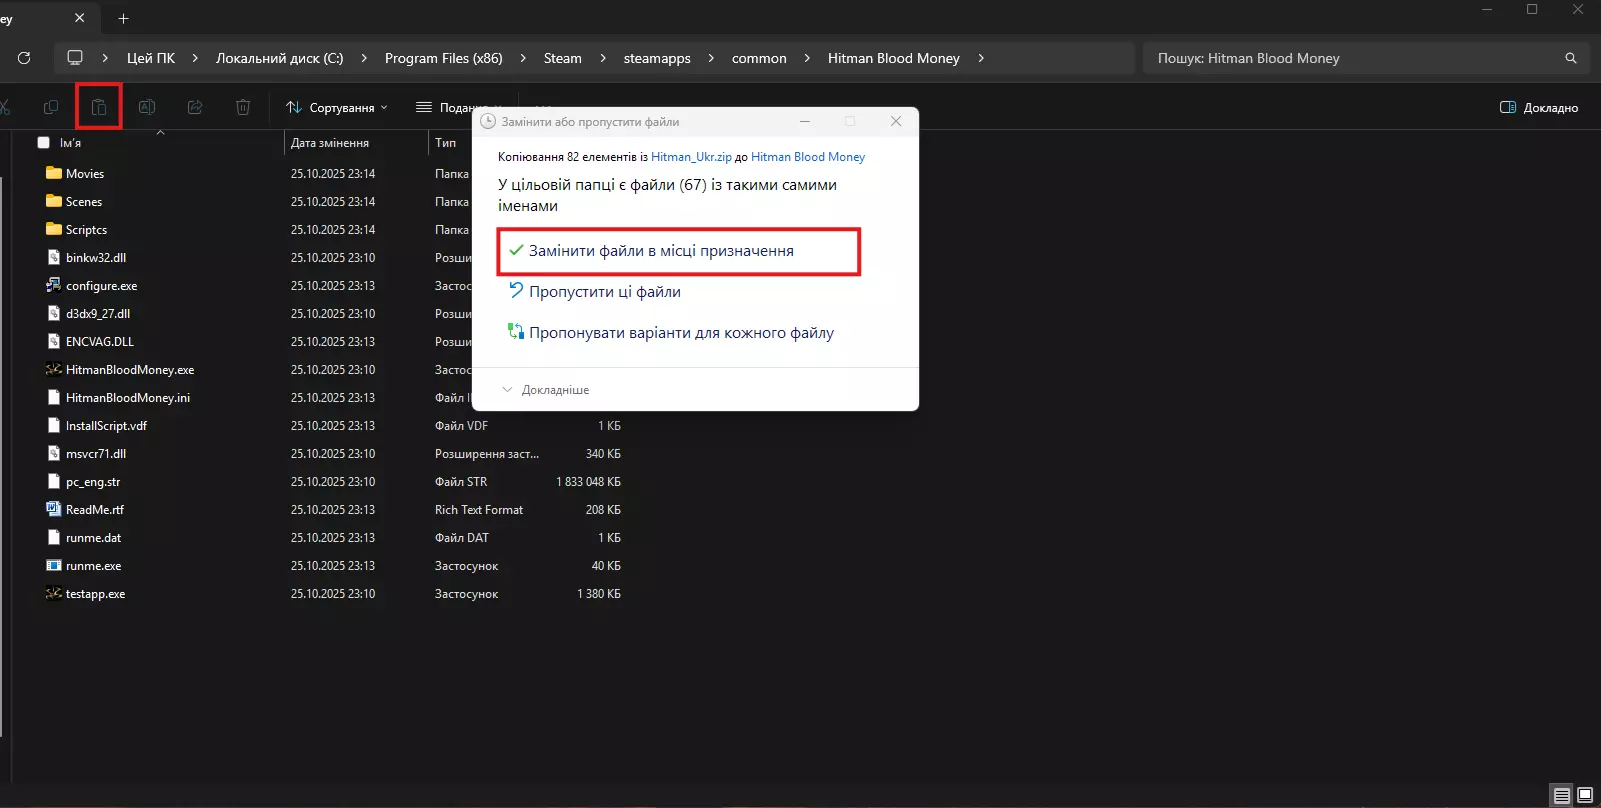Image resolution: width=1601 pixels, height=808 pixels.
Task: Click the binkw32.dll file icon
Action: click(x=54, y=257)
